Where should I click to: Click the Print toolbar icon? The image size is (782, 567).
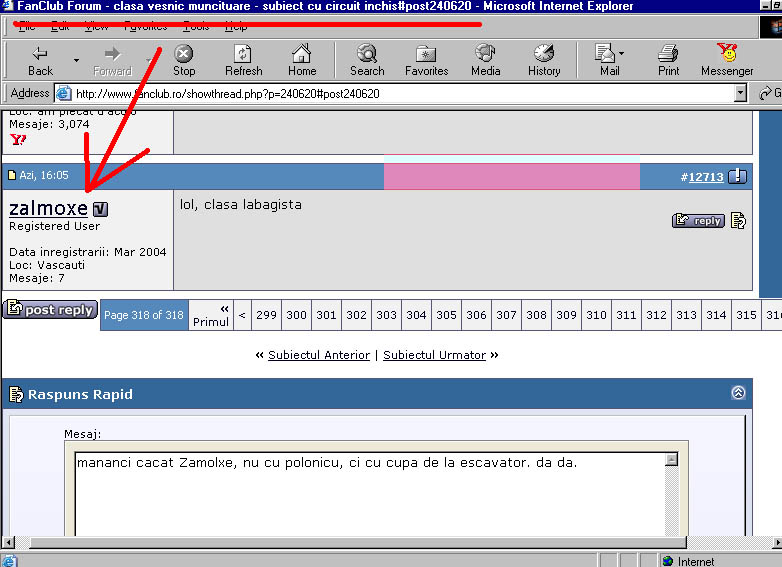click(x=668, y=60)
